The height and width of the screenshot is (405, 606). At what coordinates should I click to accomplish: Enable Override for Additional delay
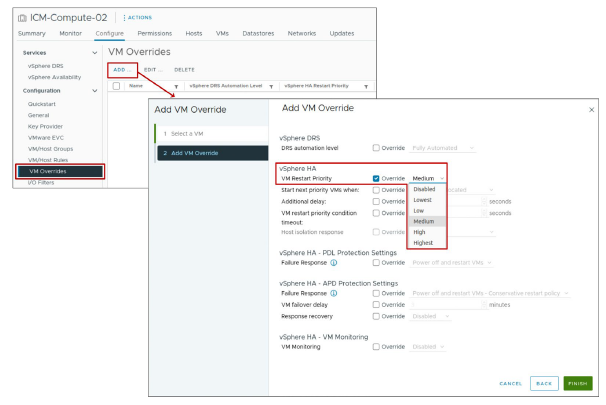[x=376, y=201]
